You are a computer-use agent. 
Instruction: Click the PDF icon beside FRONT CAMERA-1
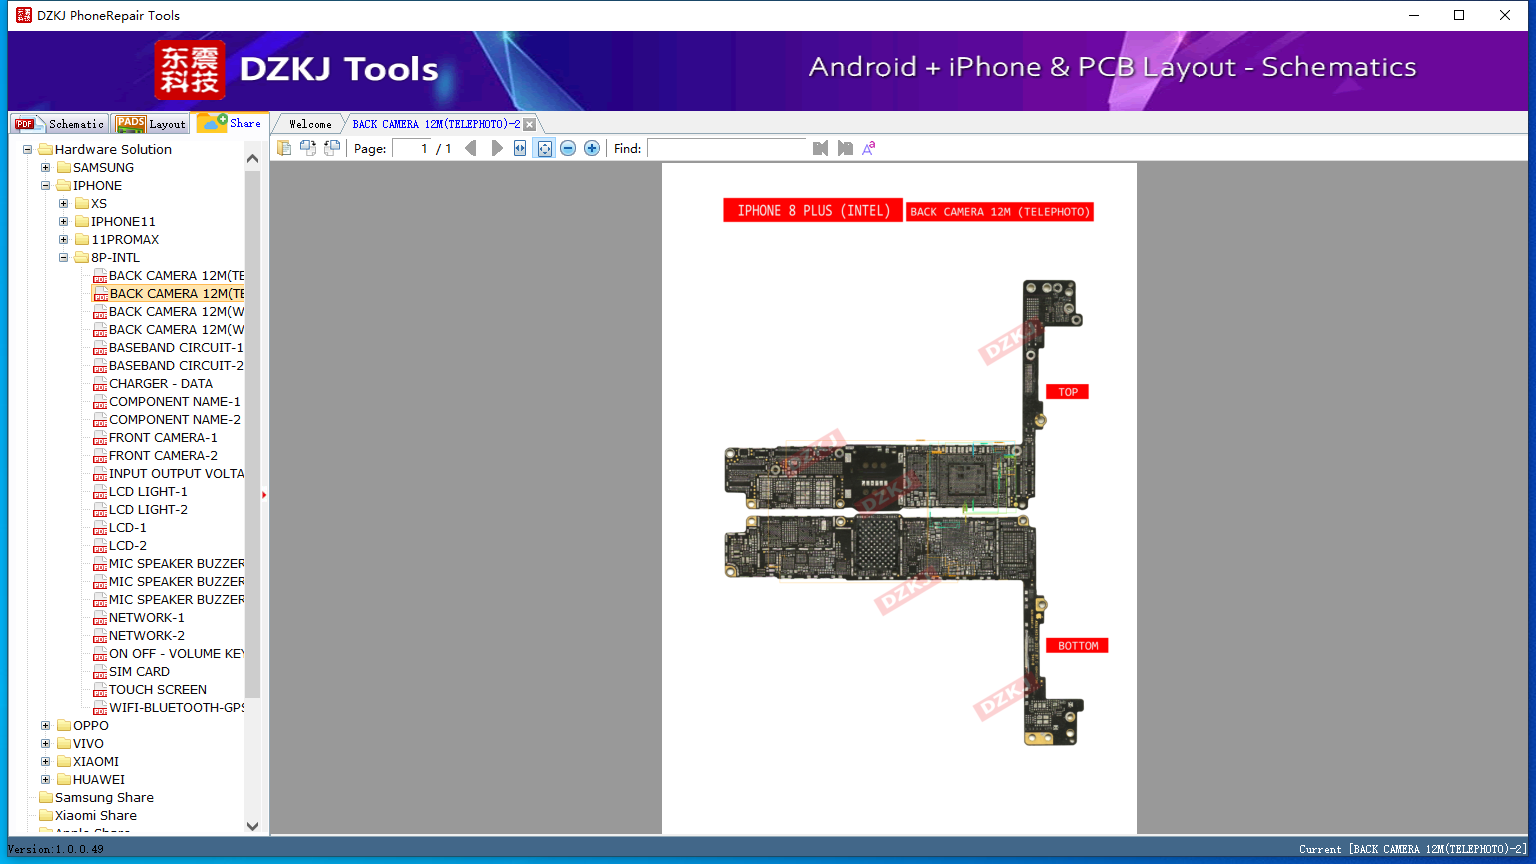[x=100, y=438]
